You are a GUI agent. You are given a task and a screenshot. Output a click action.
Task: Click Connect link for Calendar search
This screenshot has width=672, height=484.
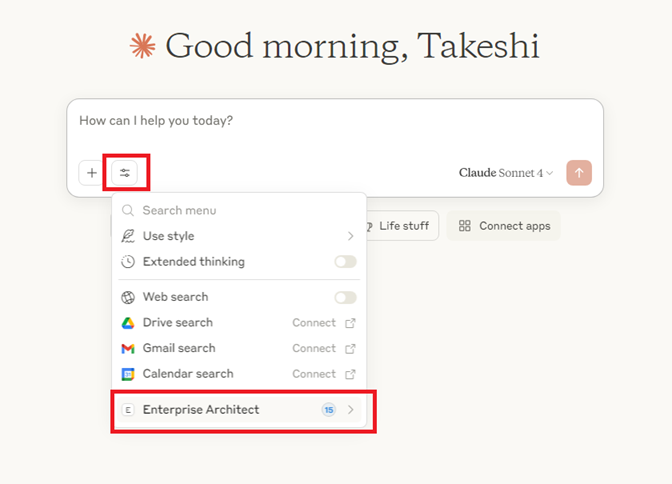click(314, 374)
